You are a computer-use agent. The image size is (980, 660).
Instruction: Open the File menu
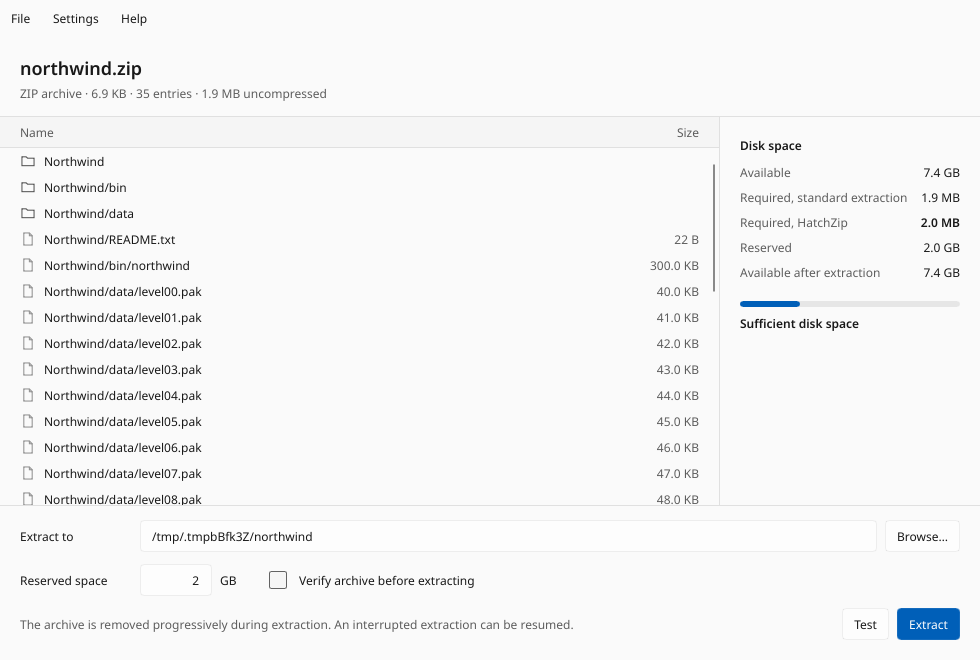[21, 19]
